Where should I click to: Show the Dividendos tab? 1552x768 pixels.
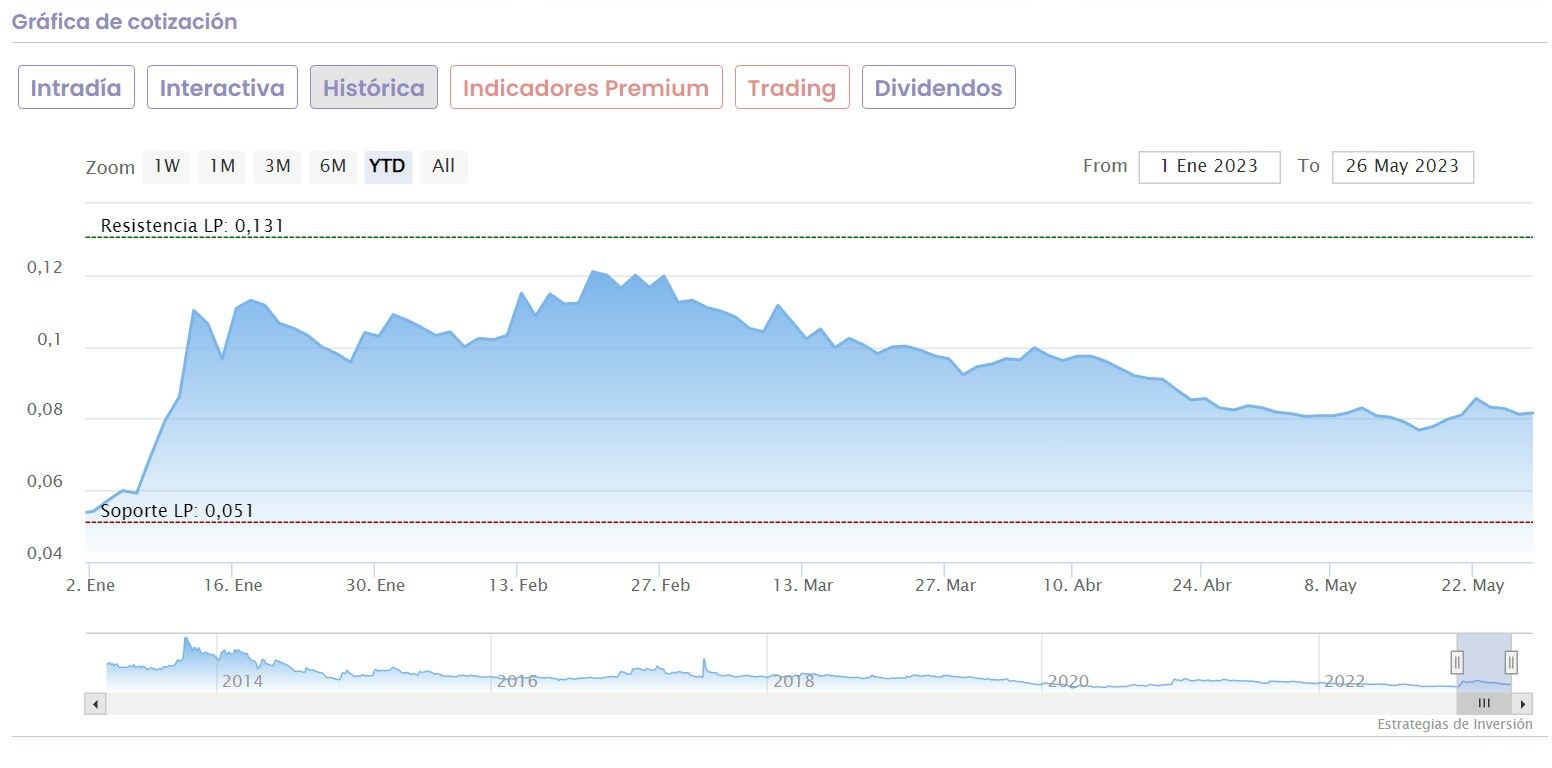coord(938,88)
